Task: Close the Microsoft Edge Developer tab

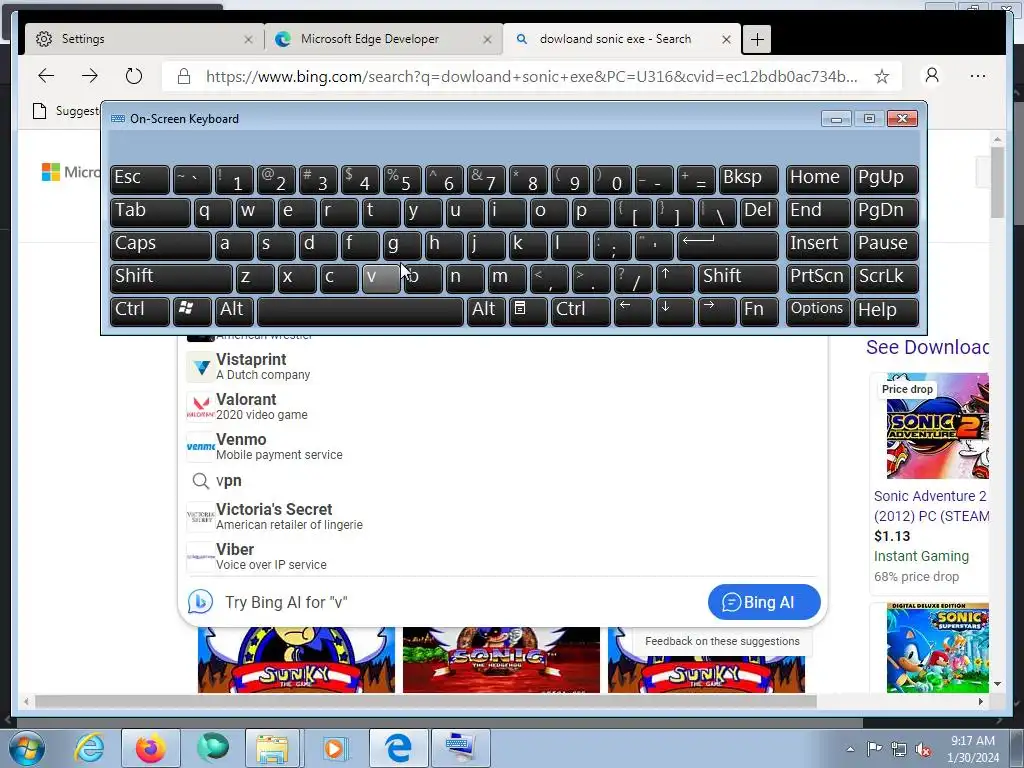Action: point(487,39)
